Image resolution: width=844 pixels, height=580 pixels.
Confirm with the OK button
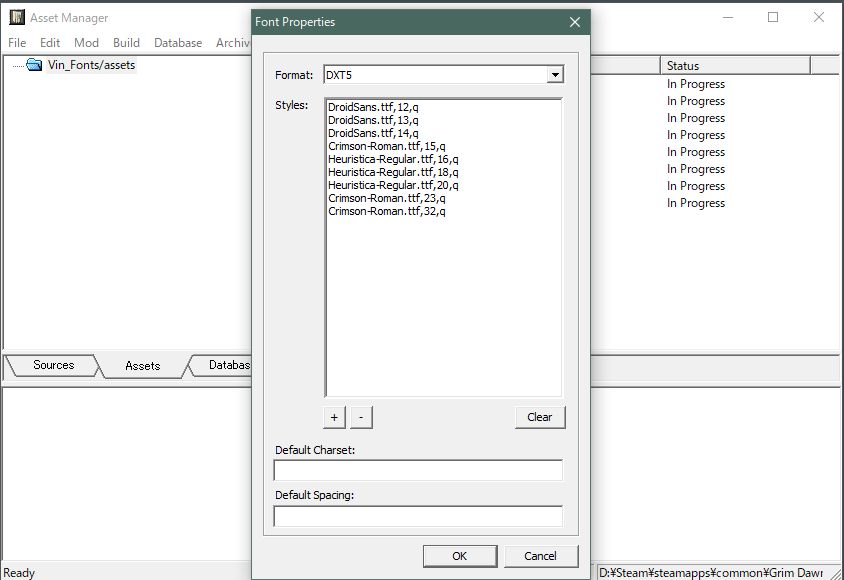459,556
